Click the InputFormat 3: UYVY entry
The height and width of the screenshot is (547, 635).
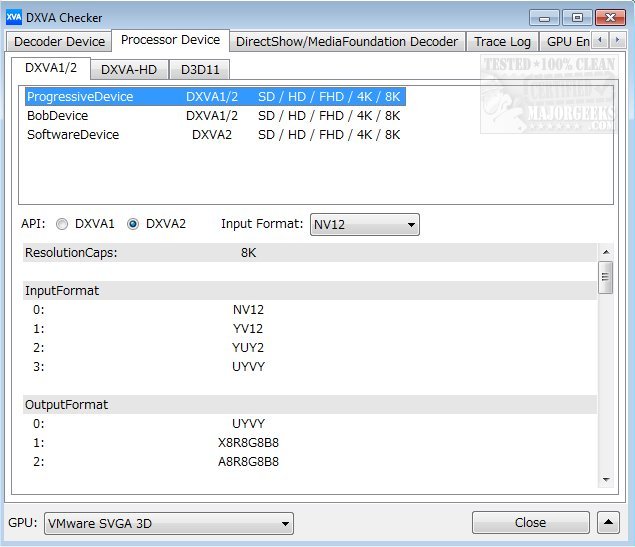(x=310, y=366)
